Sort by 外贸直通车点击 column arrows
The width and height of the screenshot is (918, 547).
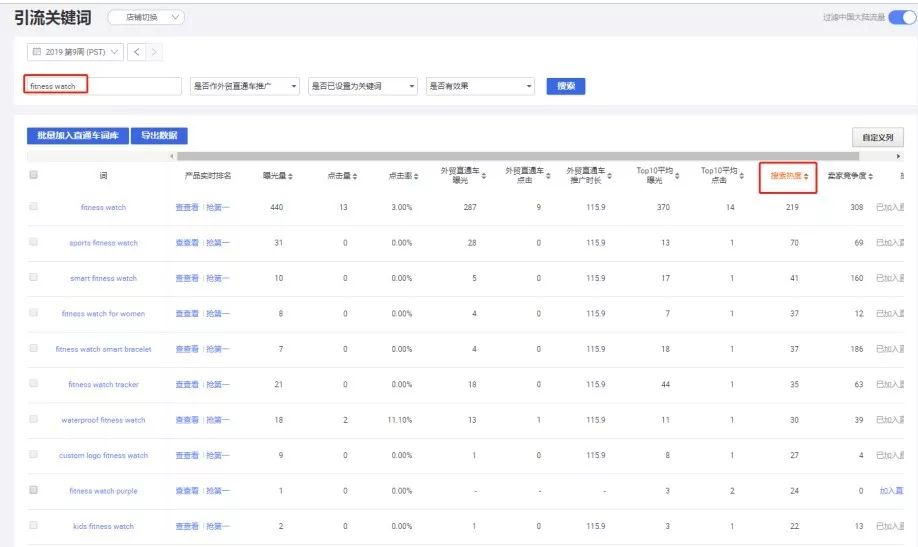point(548,176)
